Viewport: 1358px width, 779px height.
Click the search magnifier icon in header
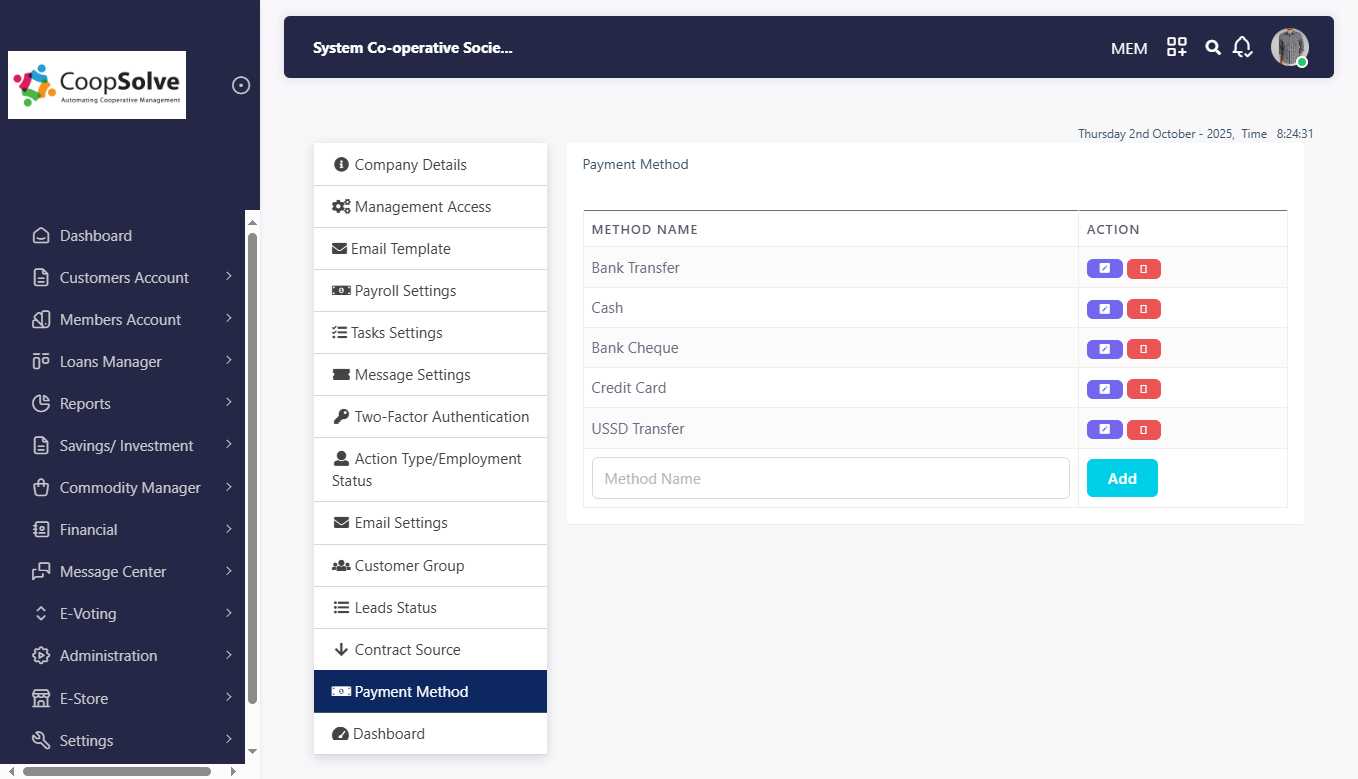[x=1213, y=47]
